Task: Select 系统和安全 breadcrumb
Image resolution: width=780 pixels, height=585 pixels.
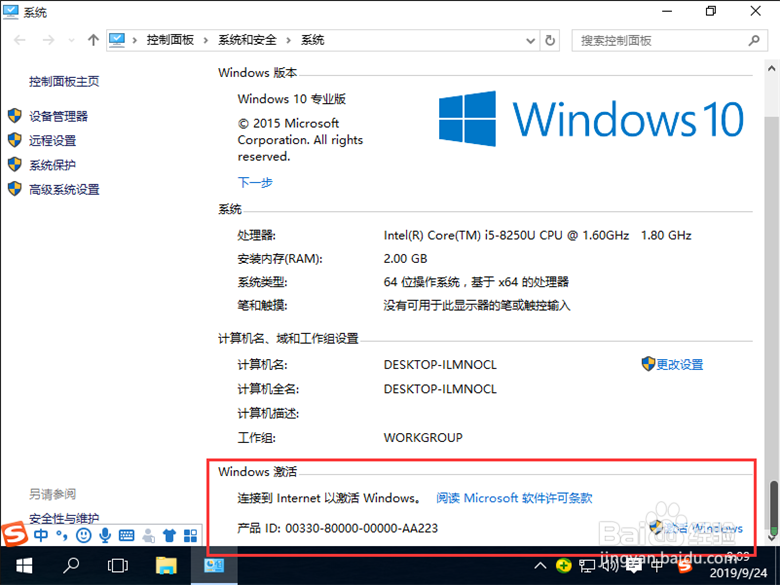Action: (x=247, y=40)
